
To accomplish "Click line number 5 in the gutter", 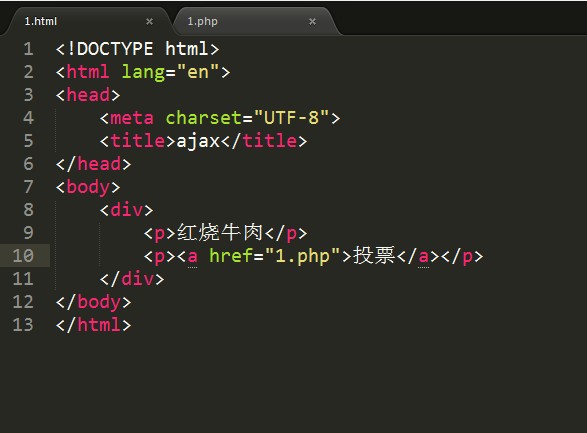I will pos(28,141).
